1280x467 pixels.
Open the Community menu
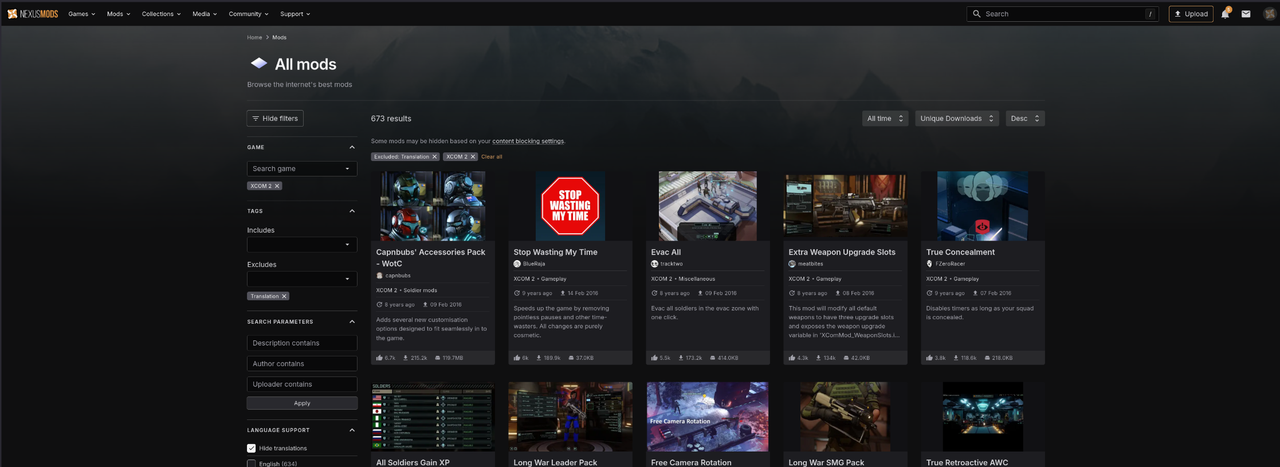249,14
